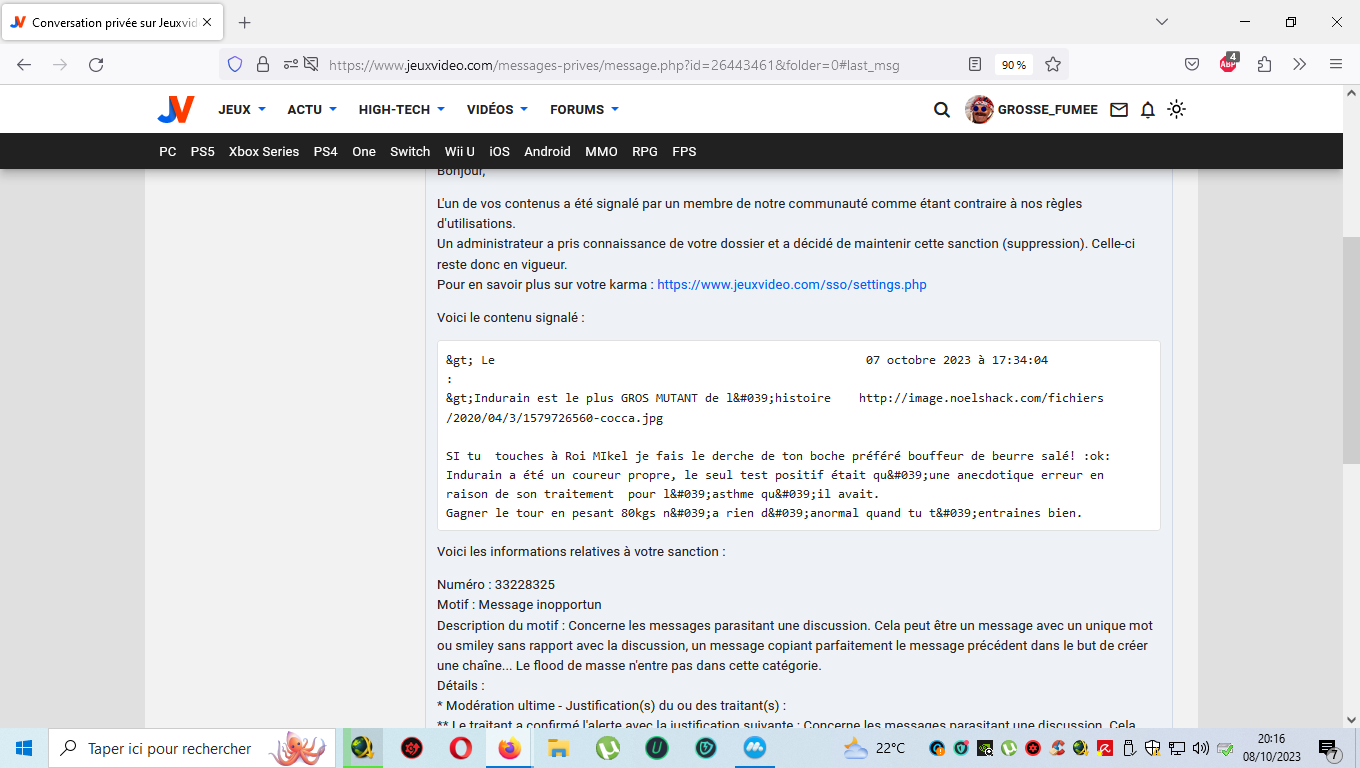Screen dimensions: 1360x768
Task: Open the site search magnifier icon
Action: pos(941,110)
